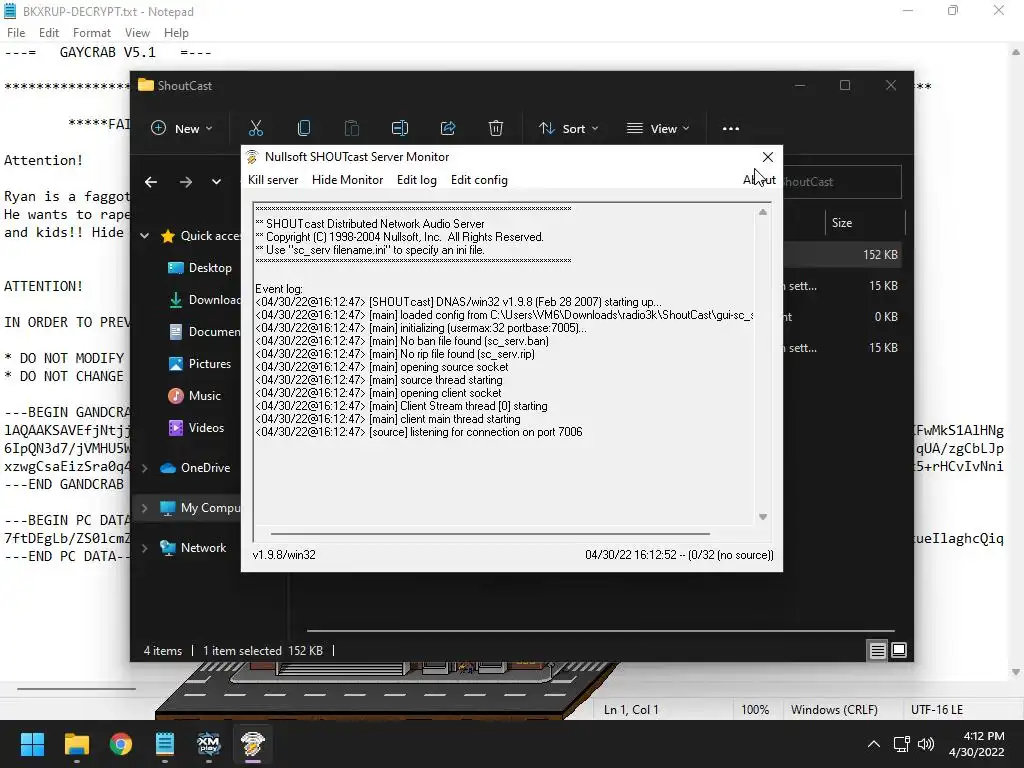Open the recent locations chevron in Explorer
Image resolution: width=1024 pixels, height=768 pixels.
[216, 182]
